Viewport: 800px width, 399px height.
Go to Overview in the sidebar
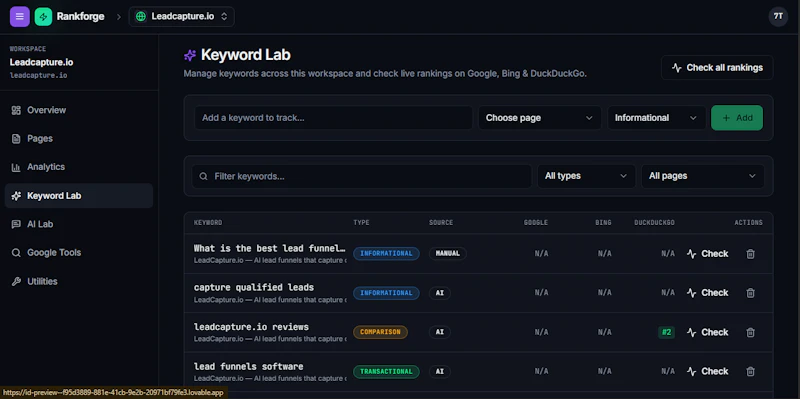tap(79, 110)
